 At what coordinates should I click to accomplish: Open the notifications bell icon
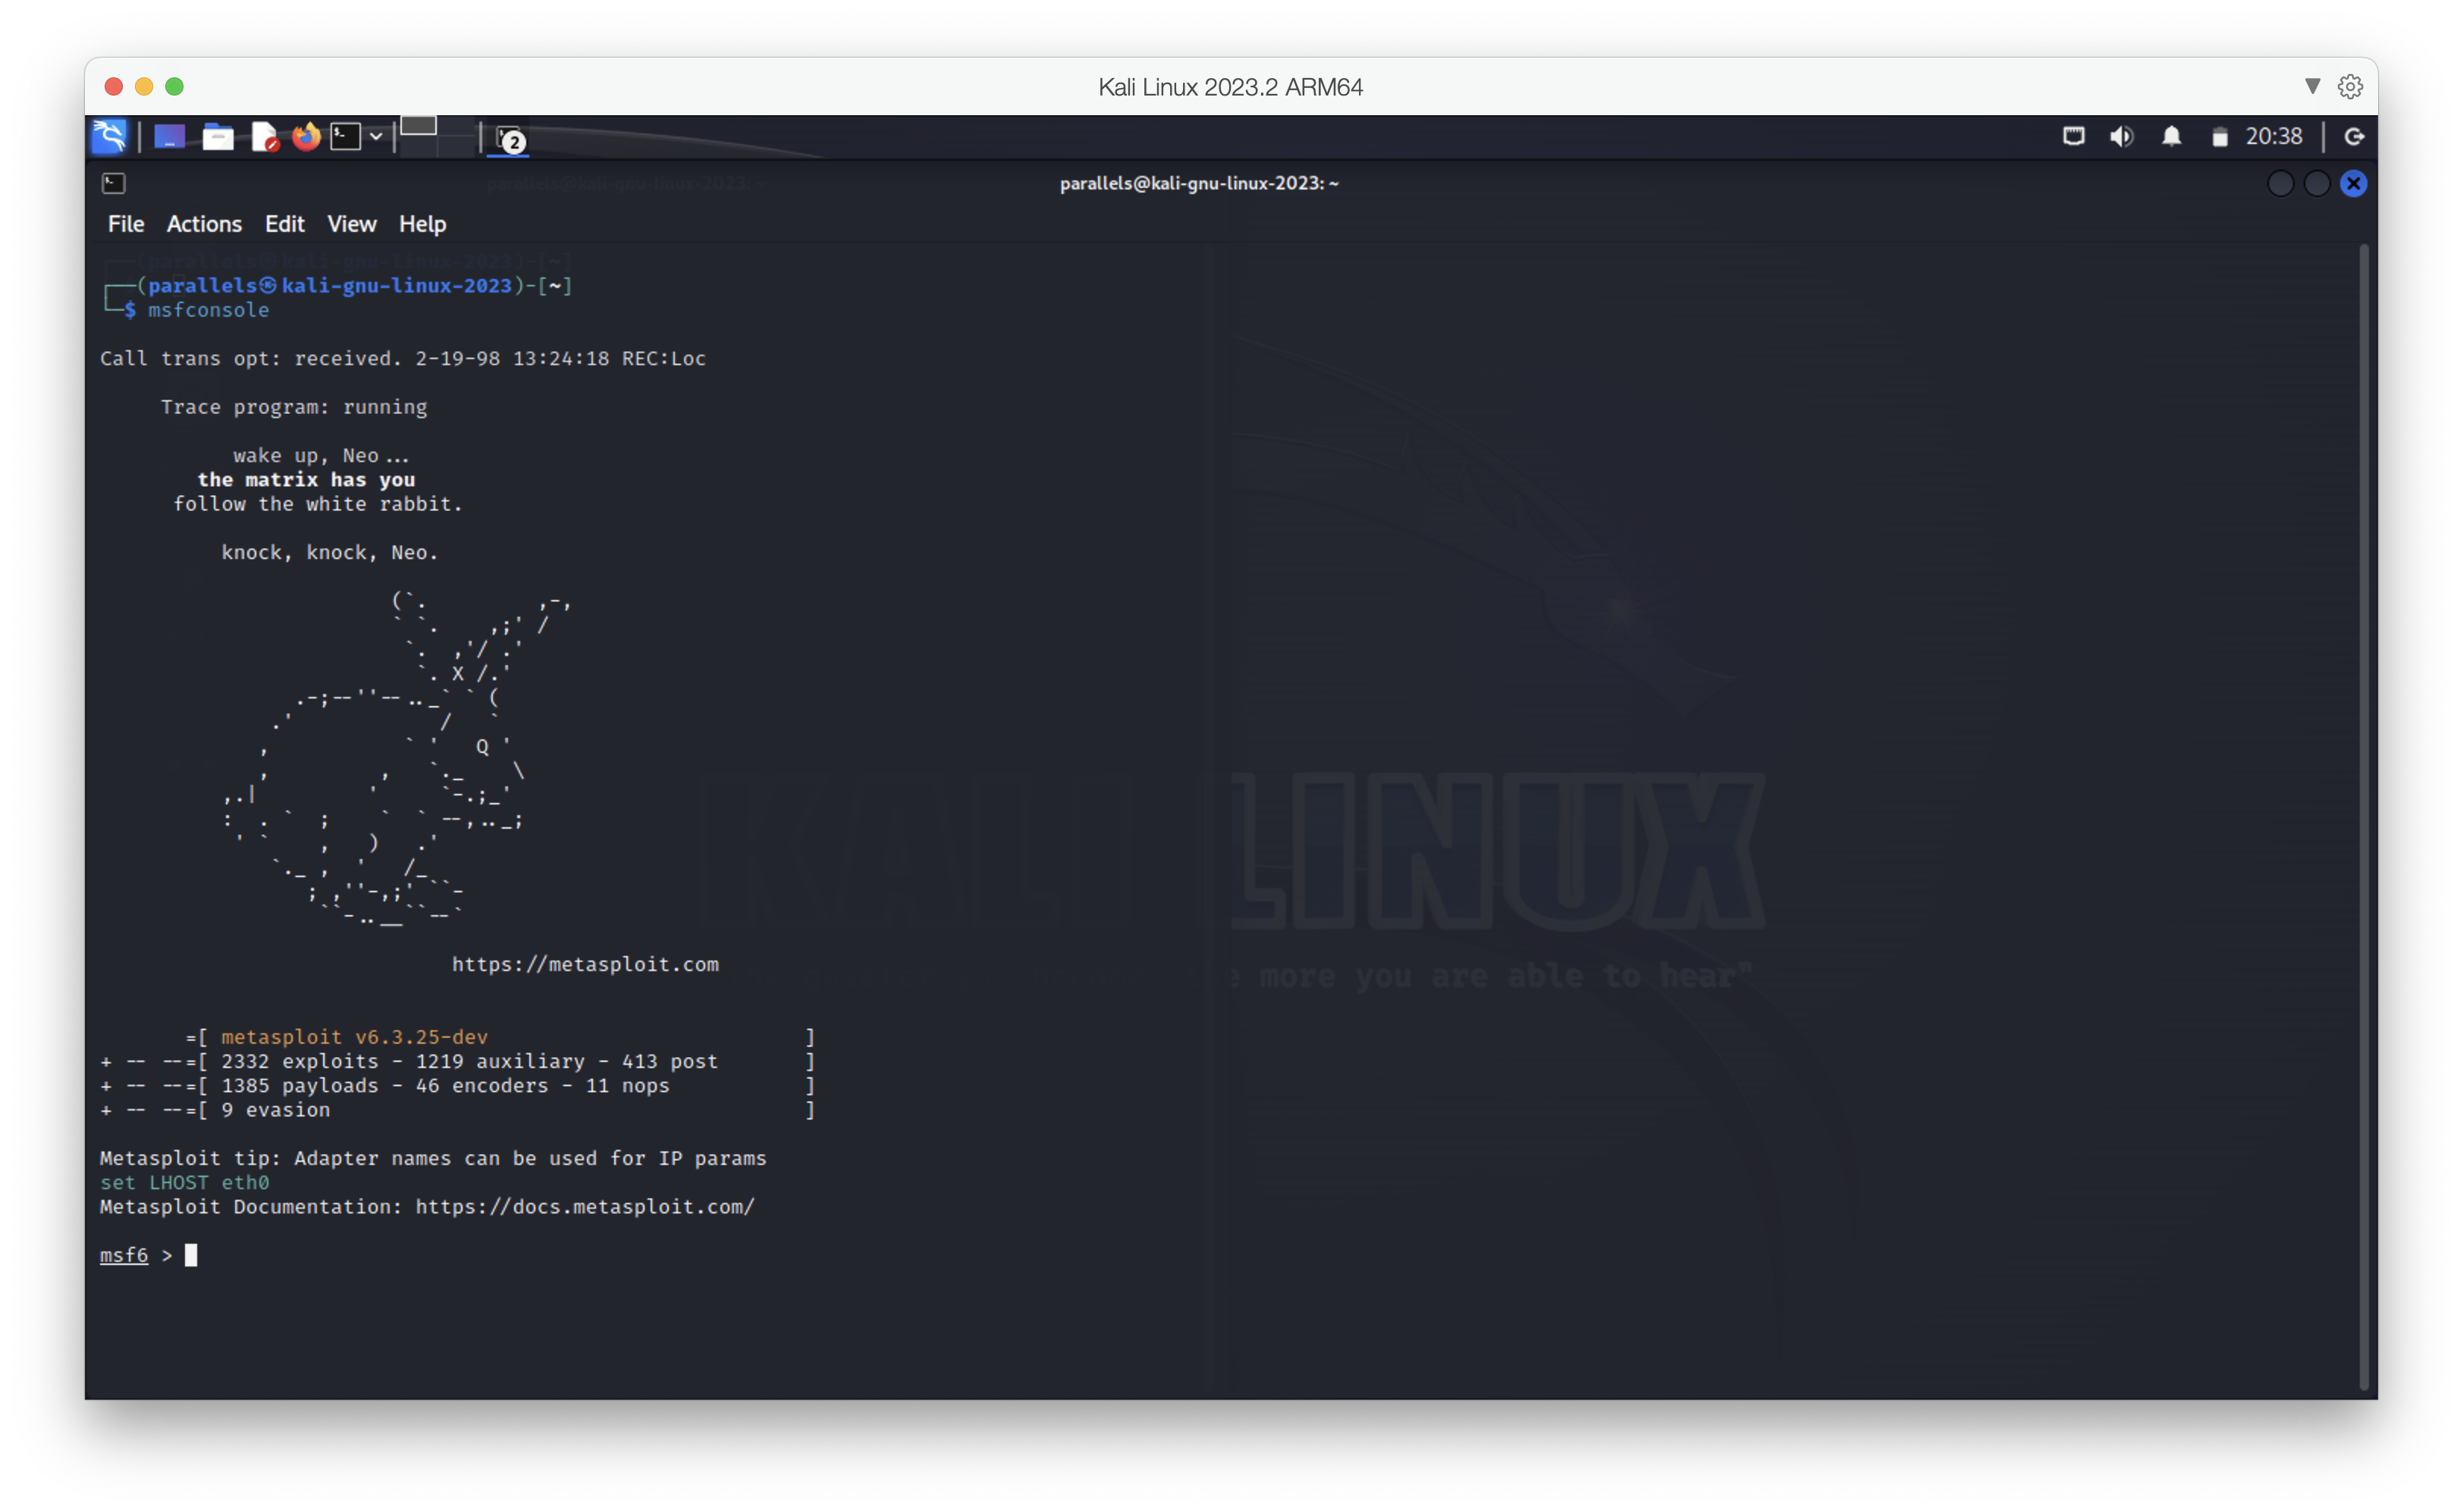tap(2171, 137)
